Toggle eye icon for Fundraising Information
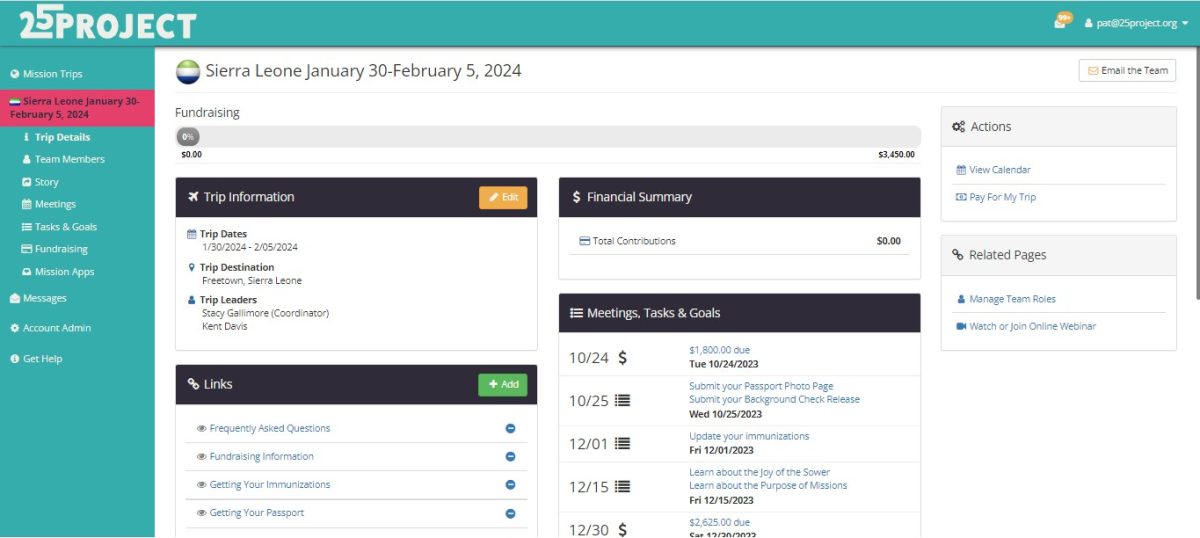The image size is (1200, 538). 201,457
